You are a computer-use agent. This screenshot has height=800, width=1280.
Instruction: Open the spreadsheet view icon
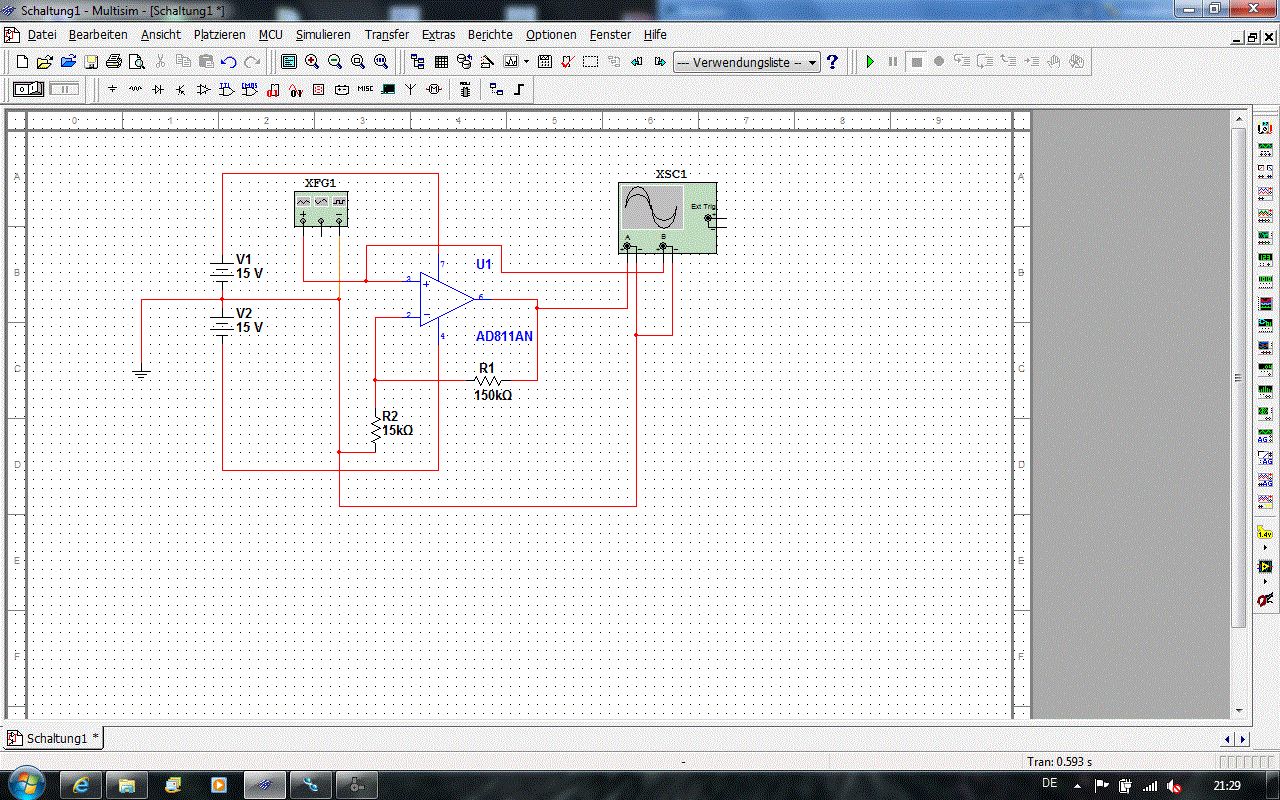point(440,62)
